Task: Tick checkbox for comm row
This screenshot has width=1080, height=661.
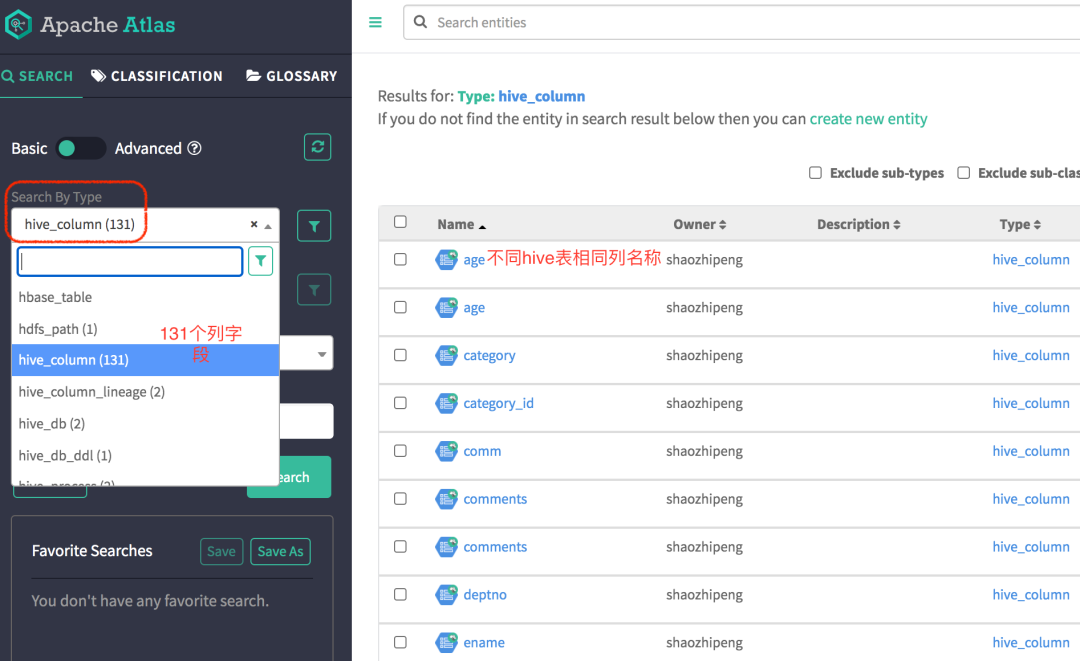Action: coord(400,451)
